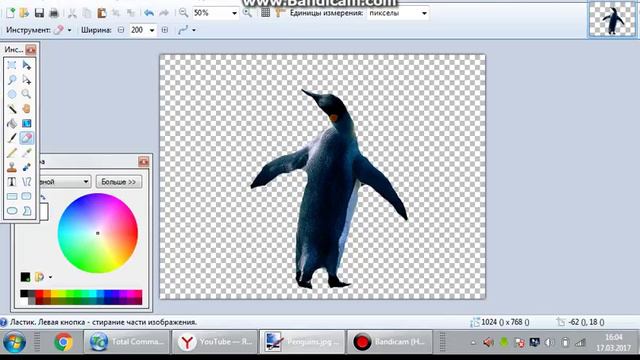Create a new image file
640x360 pixels.
[10, 13]
